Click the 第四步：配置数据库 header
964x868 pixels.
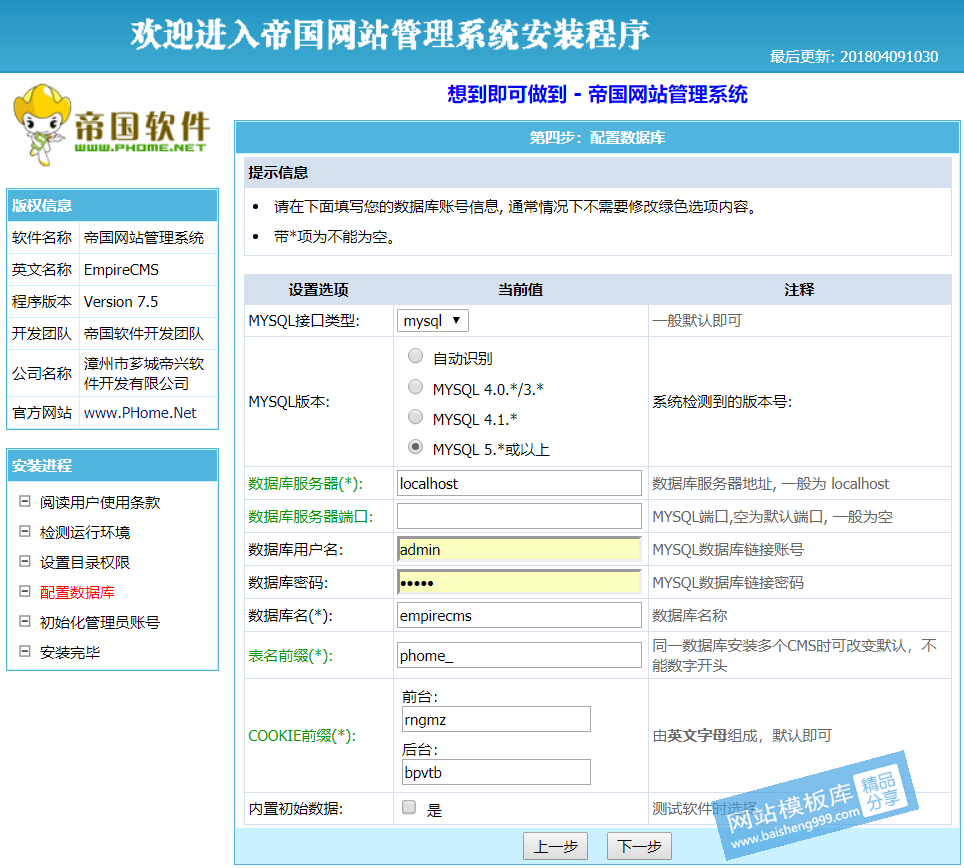[x=597, y=138]
